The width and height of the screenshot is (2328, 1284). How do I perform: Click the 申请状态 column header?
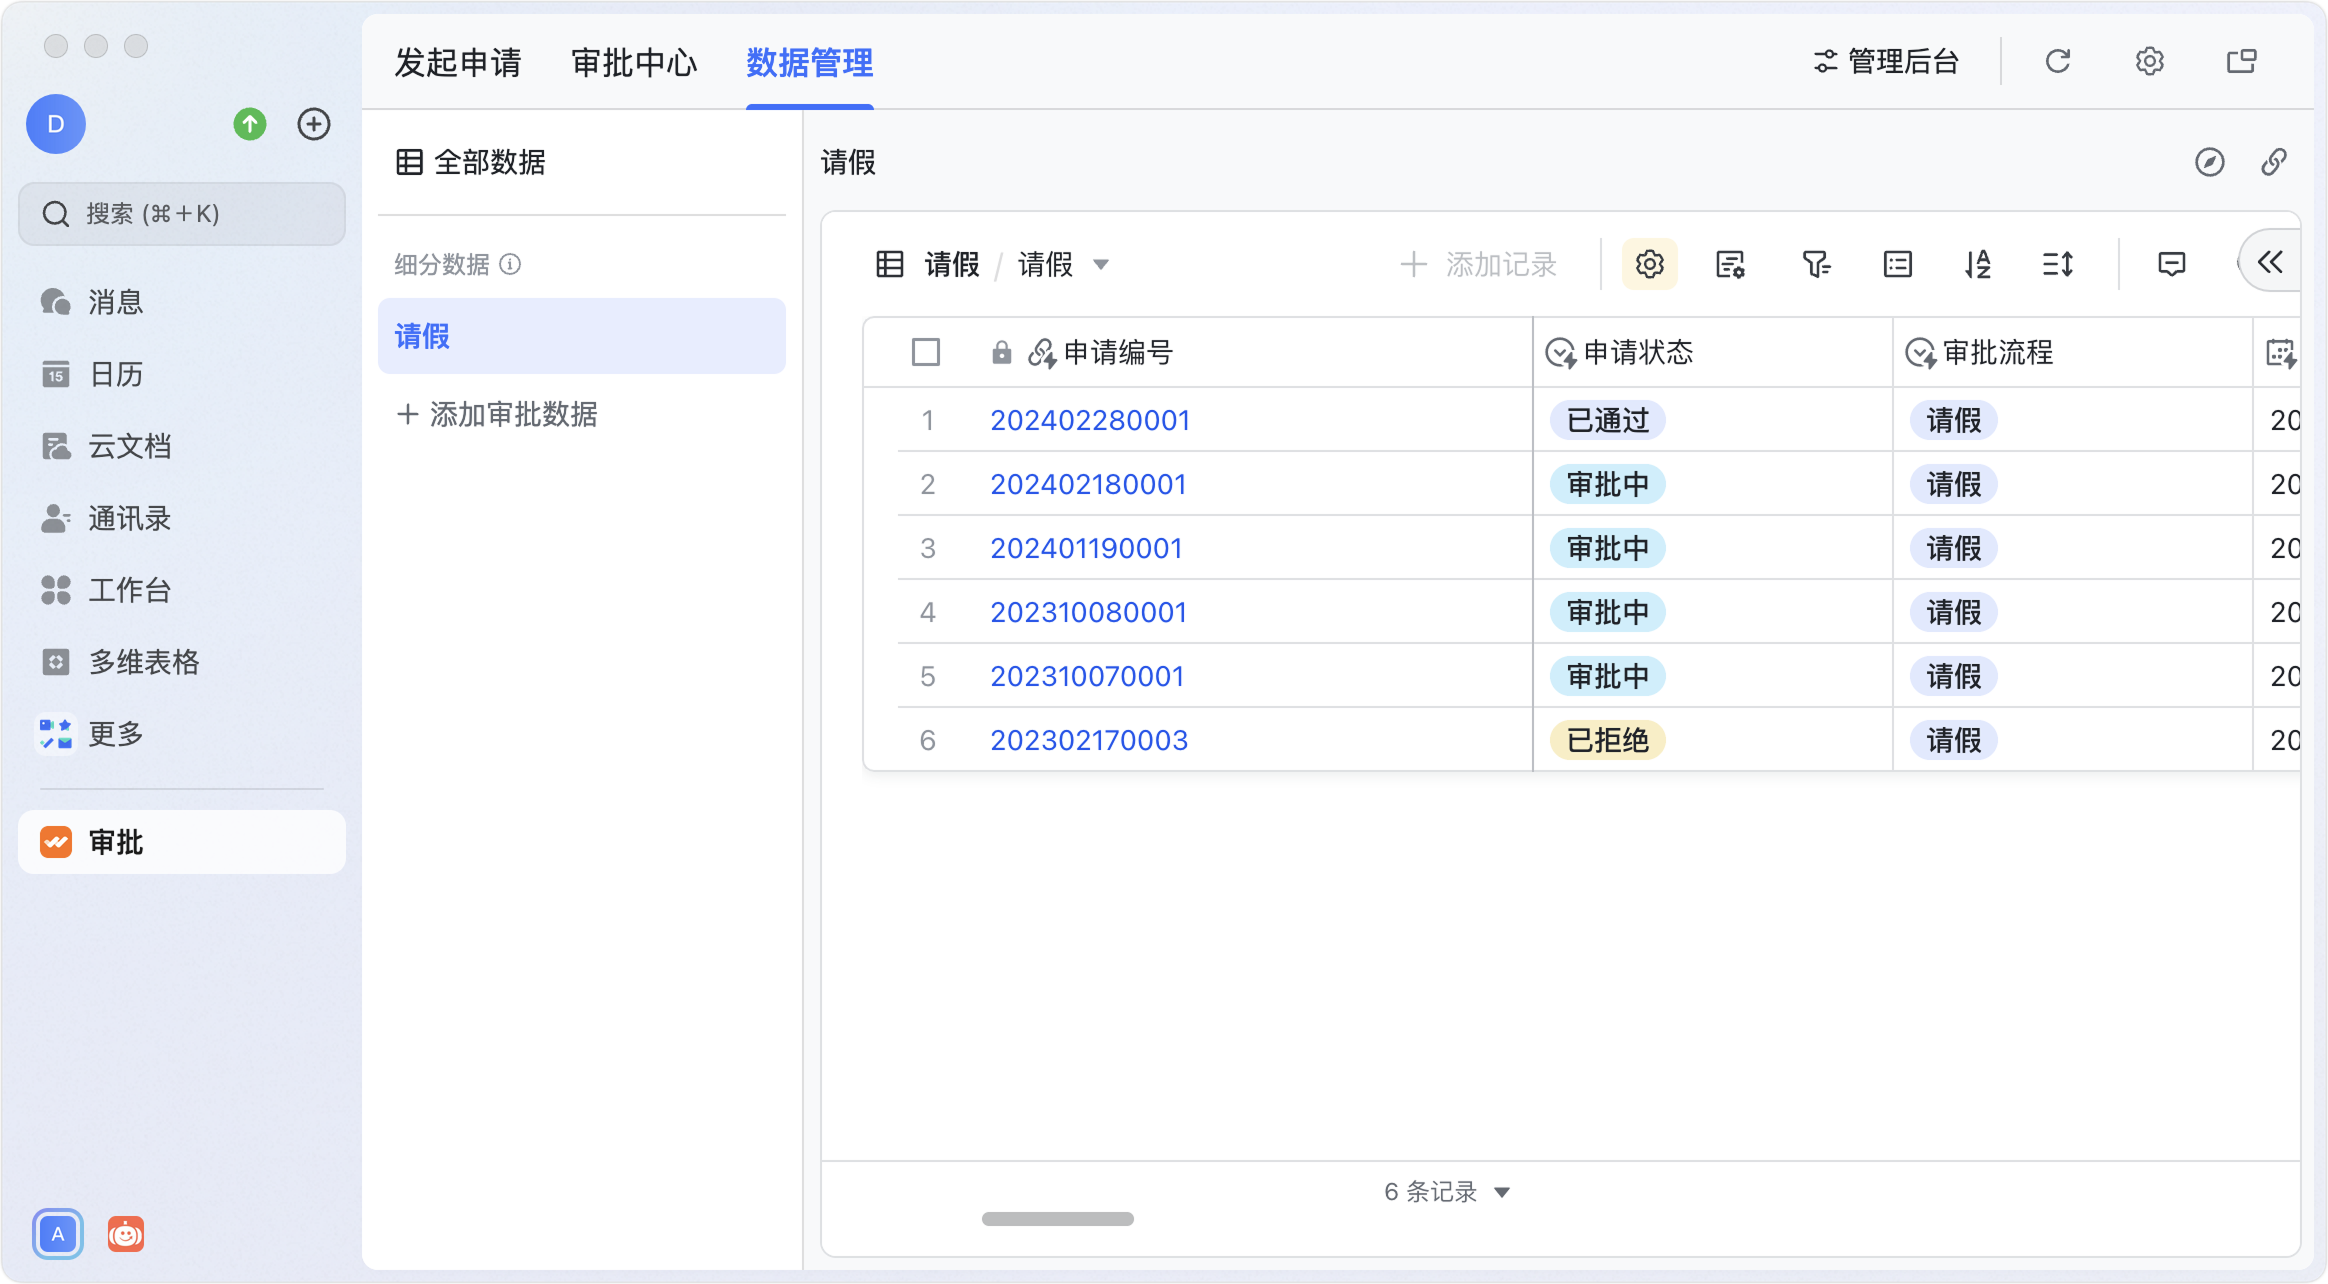pos(1712,352)
